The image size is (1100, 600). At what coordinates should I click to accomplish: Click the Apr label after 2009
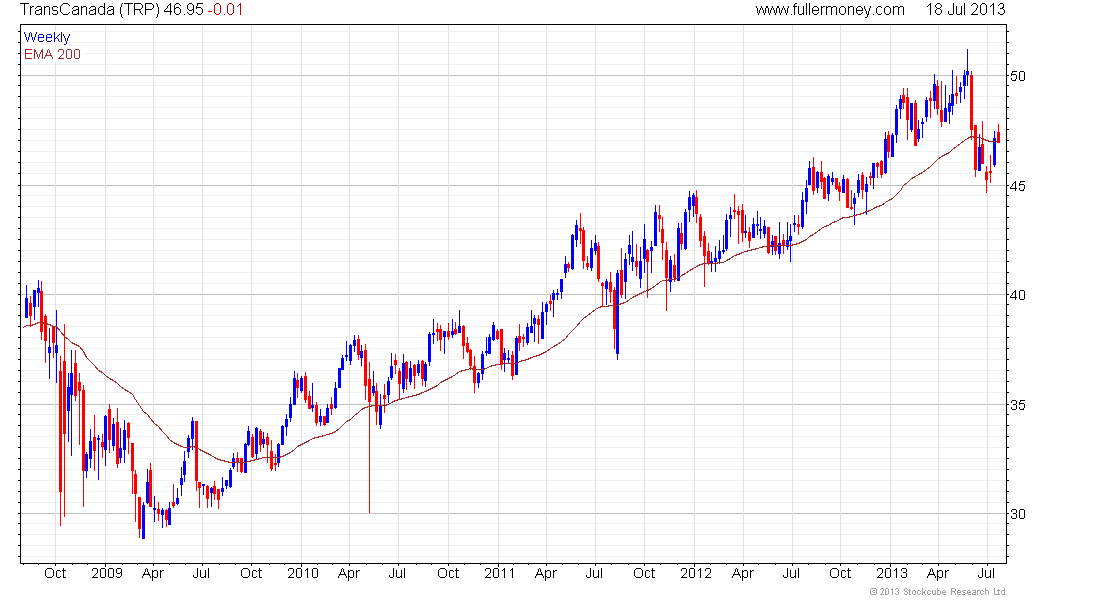point(152,573)
